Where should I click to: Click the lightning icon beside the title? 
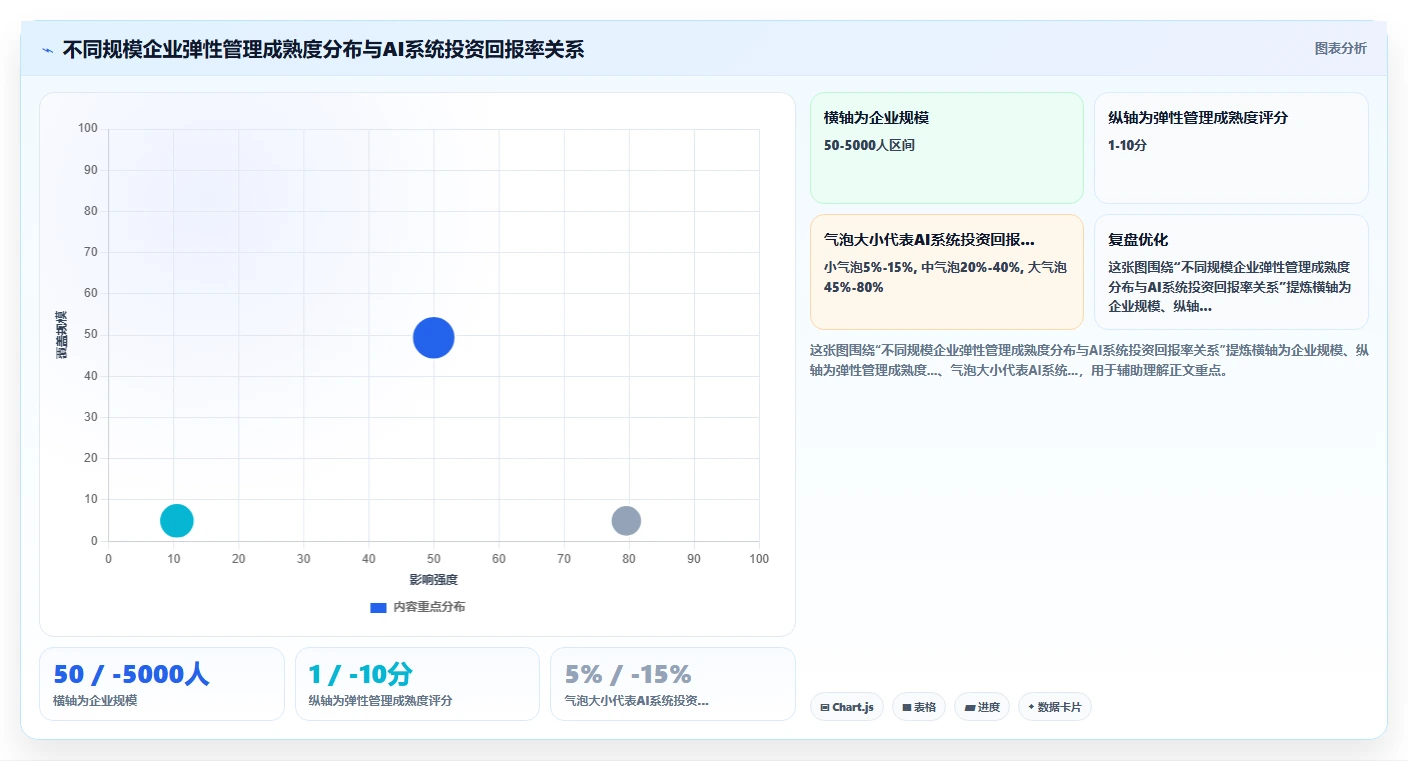pos(47,50)
